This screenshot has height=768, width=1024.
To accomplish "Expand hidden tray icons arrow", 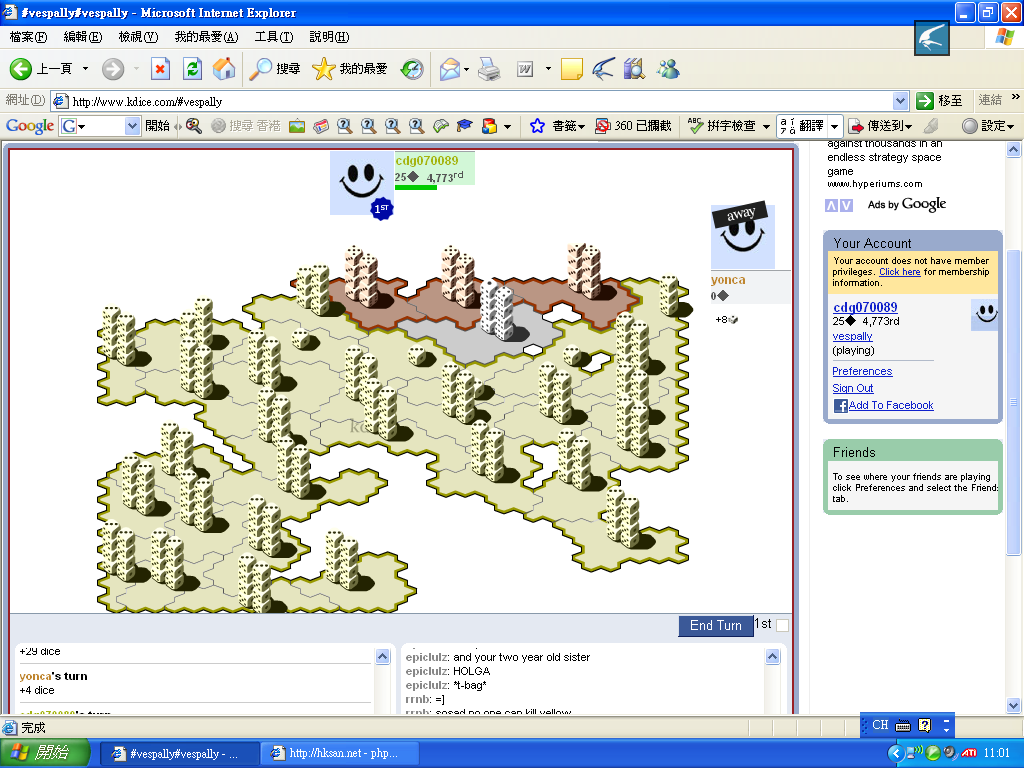I will click(896, 753).
